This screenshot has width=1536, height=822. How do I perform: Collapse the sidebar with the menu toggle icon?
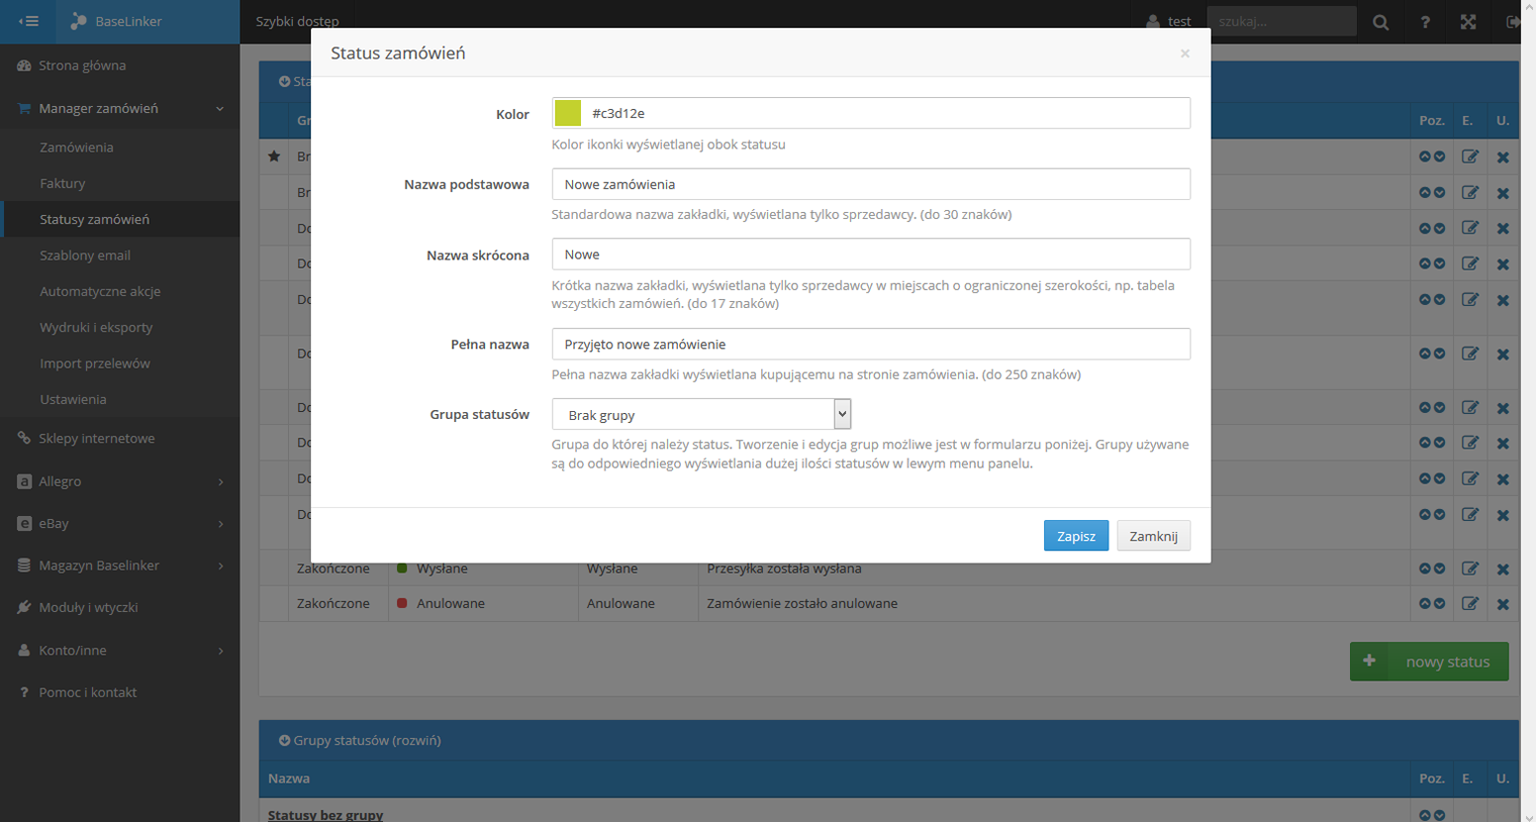click(28, 21)
